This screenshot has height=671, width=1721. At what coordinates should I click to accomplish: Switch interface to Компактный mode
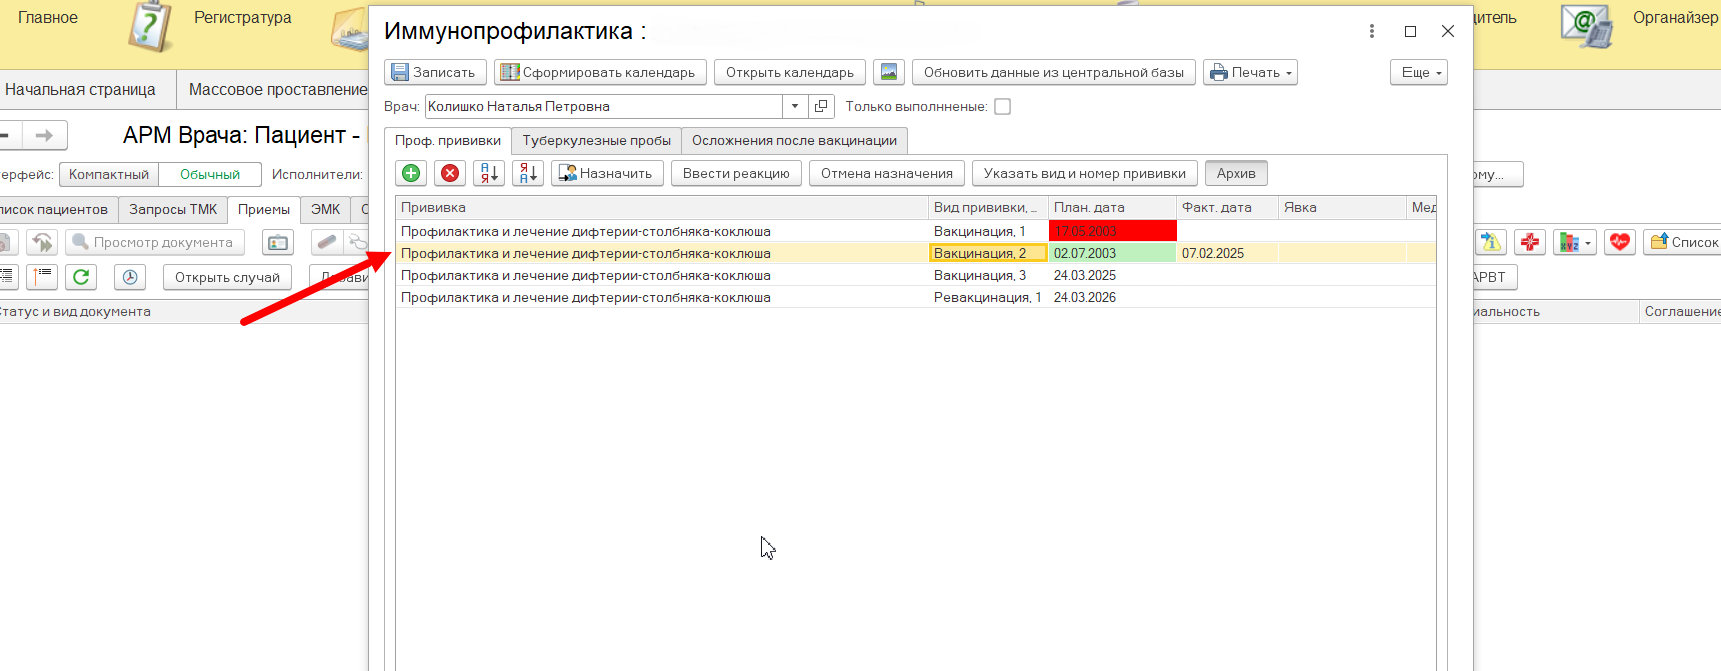109,174
